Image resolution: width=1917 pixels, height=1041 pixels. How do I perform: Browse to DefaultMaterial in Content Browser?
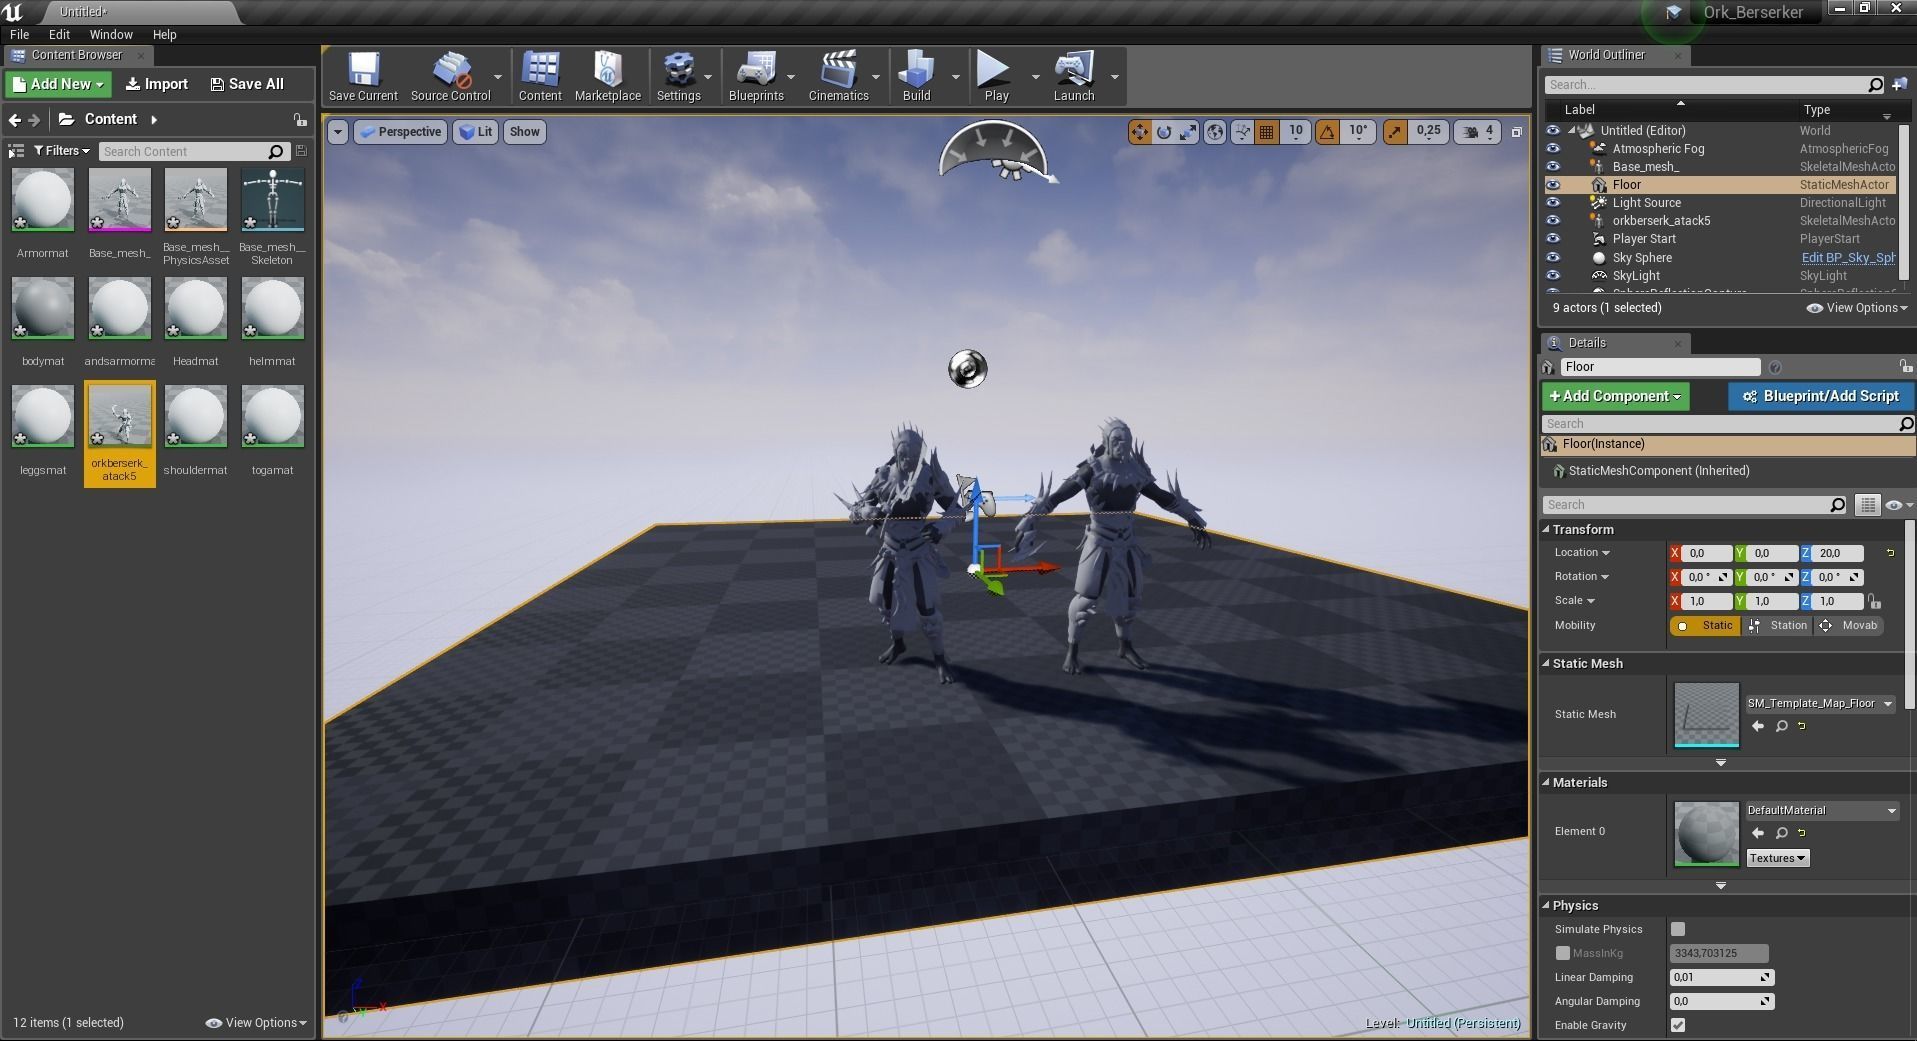(1781, 833)
